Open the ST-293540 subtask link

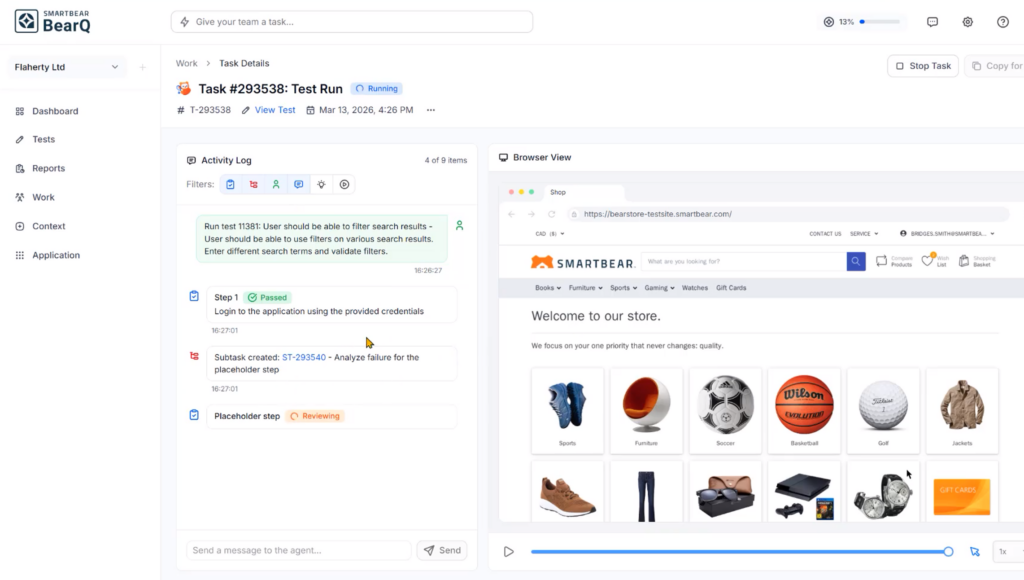tap(303, 357)
